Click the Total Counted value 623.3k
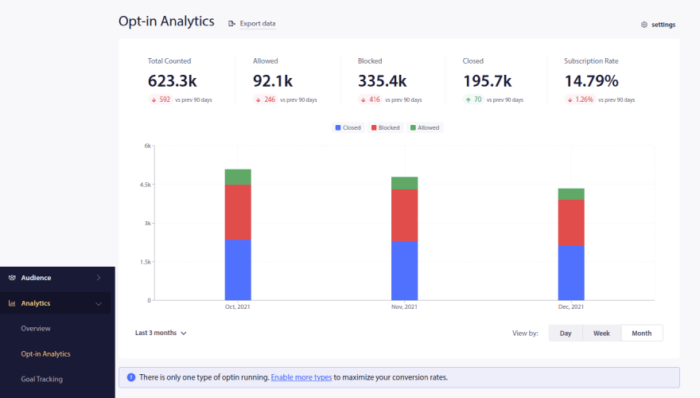Viewport: 700px width, 398px height. pyautogui.click(x=172, y=81)
